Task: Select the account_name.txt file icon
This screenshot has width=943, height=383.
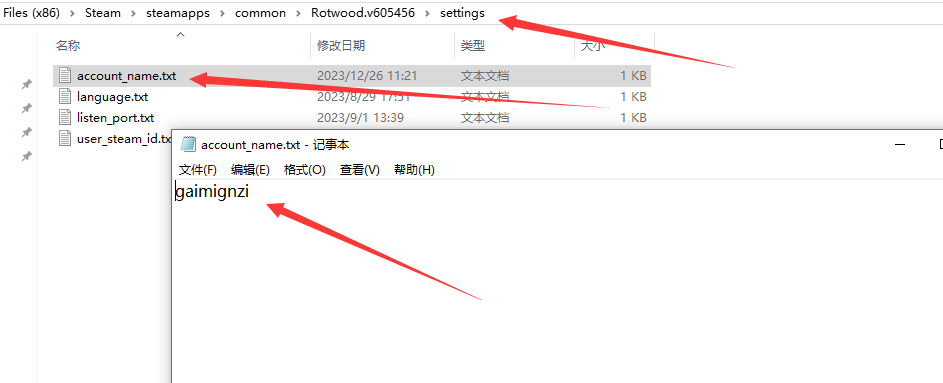Action: pyautogui.click(x=65, y=76)
